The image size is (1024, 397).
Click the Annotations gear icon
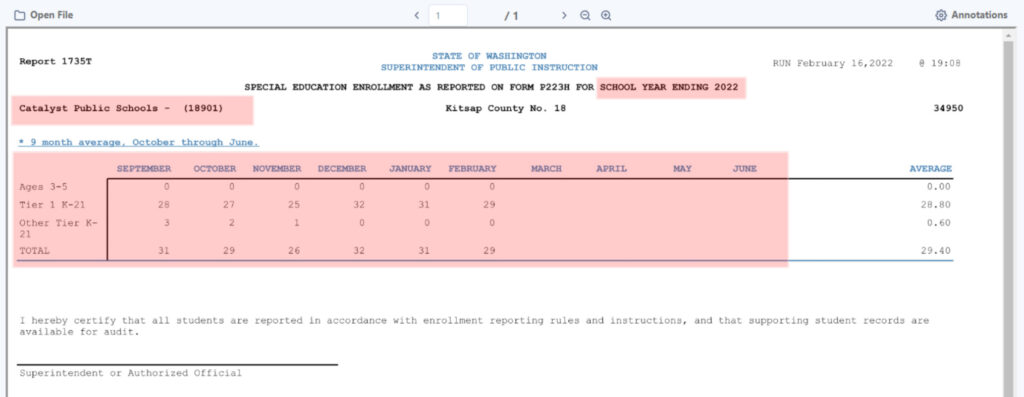[941, 15]
